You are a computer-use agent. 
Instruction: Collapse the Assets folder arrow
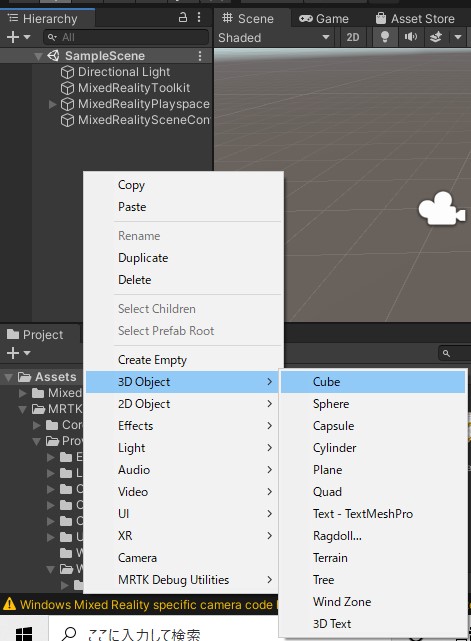(8, 377)
